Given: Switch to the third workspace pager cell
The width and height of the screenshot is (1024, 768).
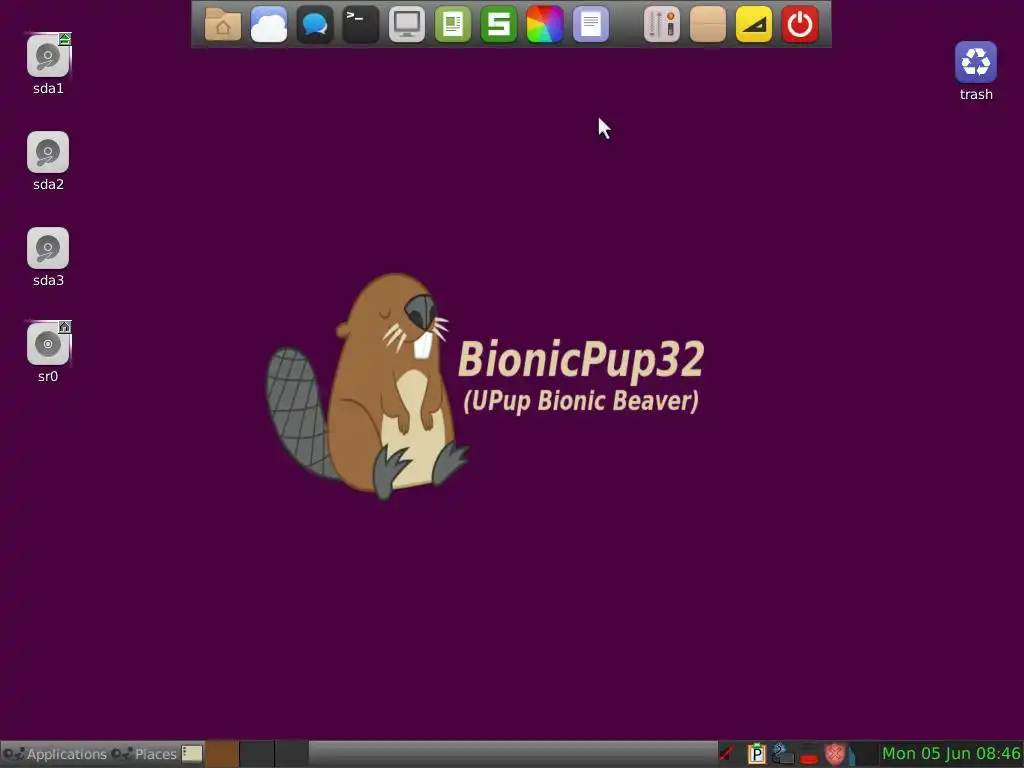Looking at the screenshot, I should coord(291,754).
